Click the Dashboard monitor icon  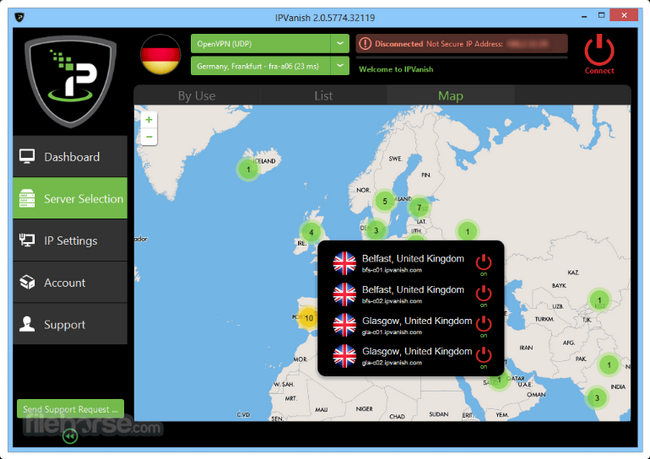tap(27, 157)
